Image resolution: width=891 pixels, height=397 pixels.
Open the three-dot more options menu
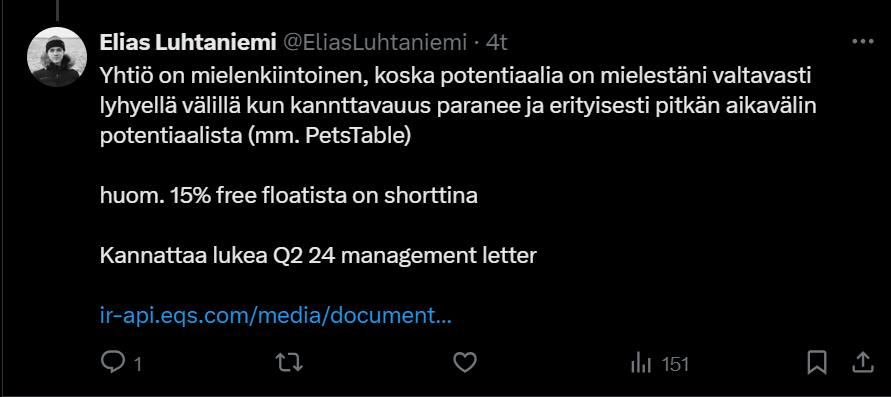[863, 42]
